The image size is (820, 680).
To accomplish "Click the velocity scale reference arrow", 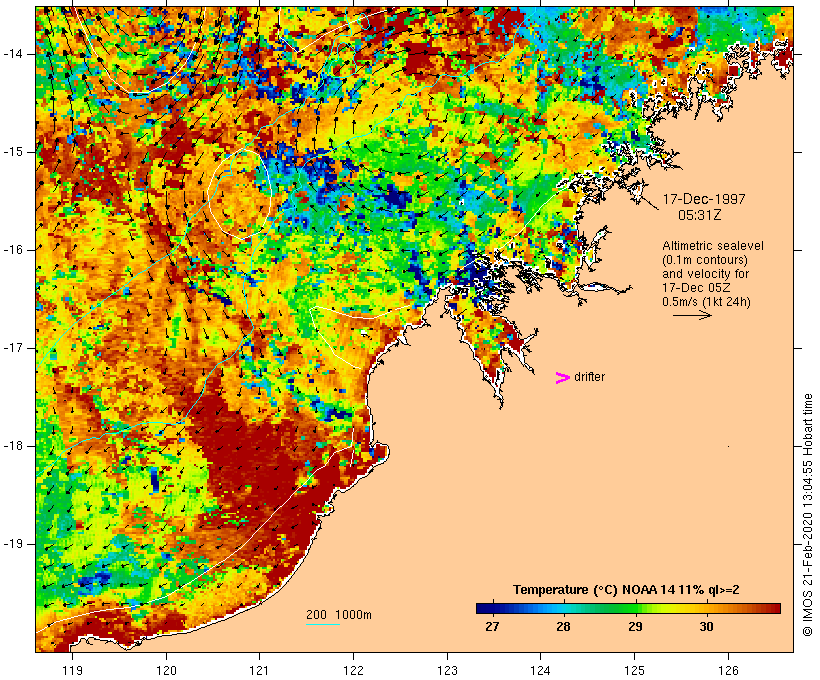I will (x=692, y=315).
